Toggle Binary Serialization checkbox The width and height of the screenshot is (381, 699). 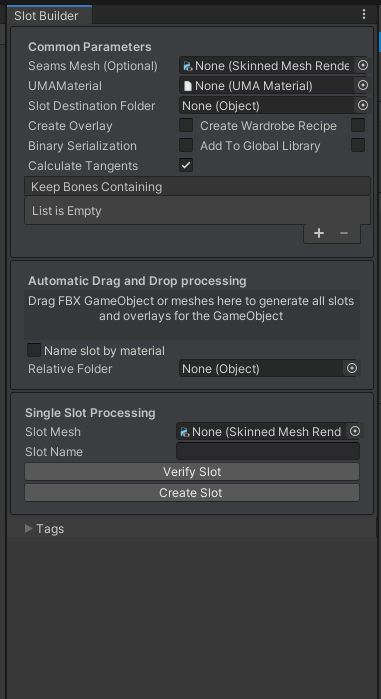[x=186, y=145]
